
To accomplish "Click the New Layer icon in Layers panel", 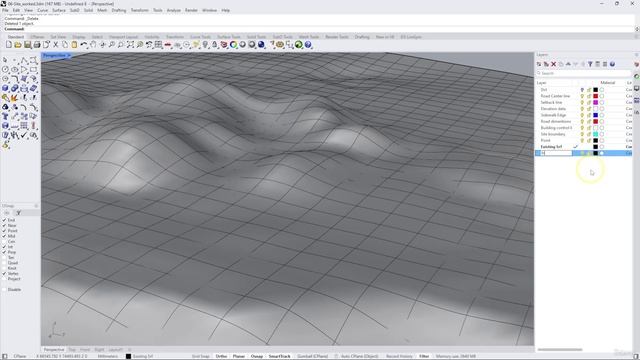I will (x=539, y=64).
